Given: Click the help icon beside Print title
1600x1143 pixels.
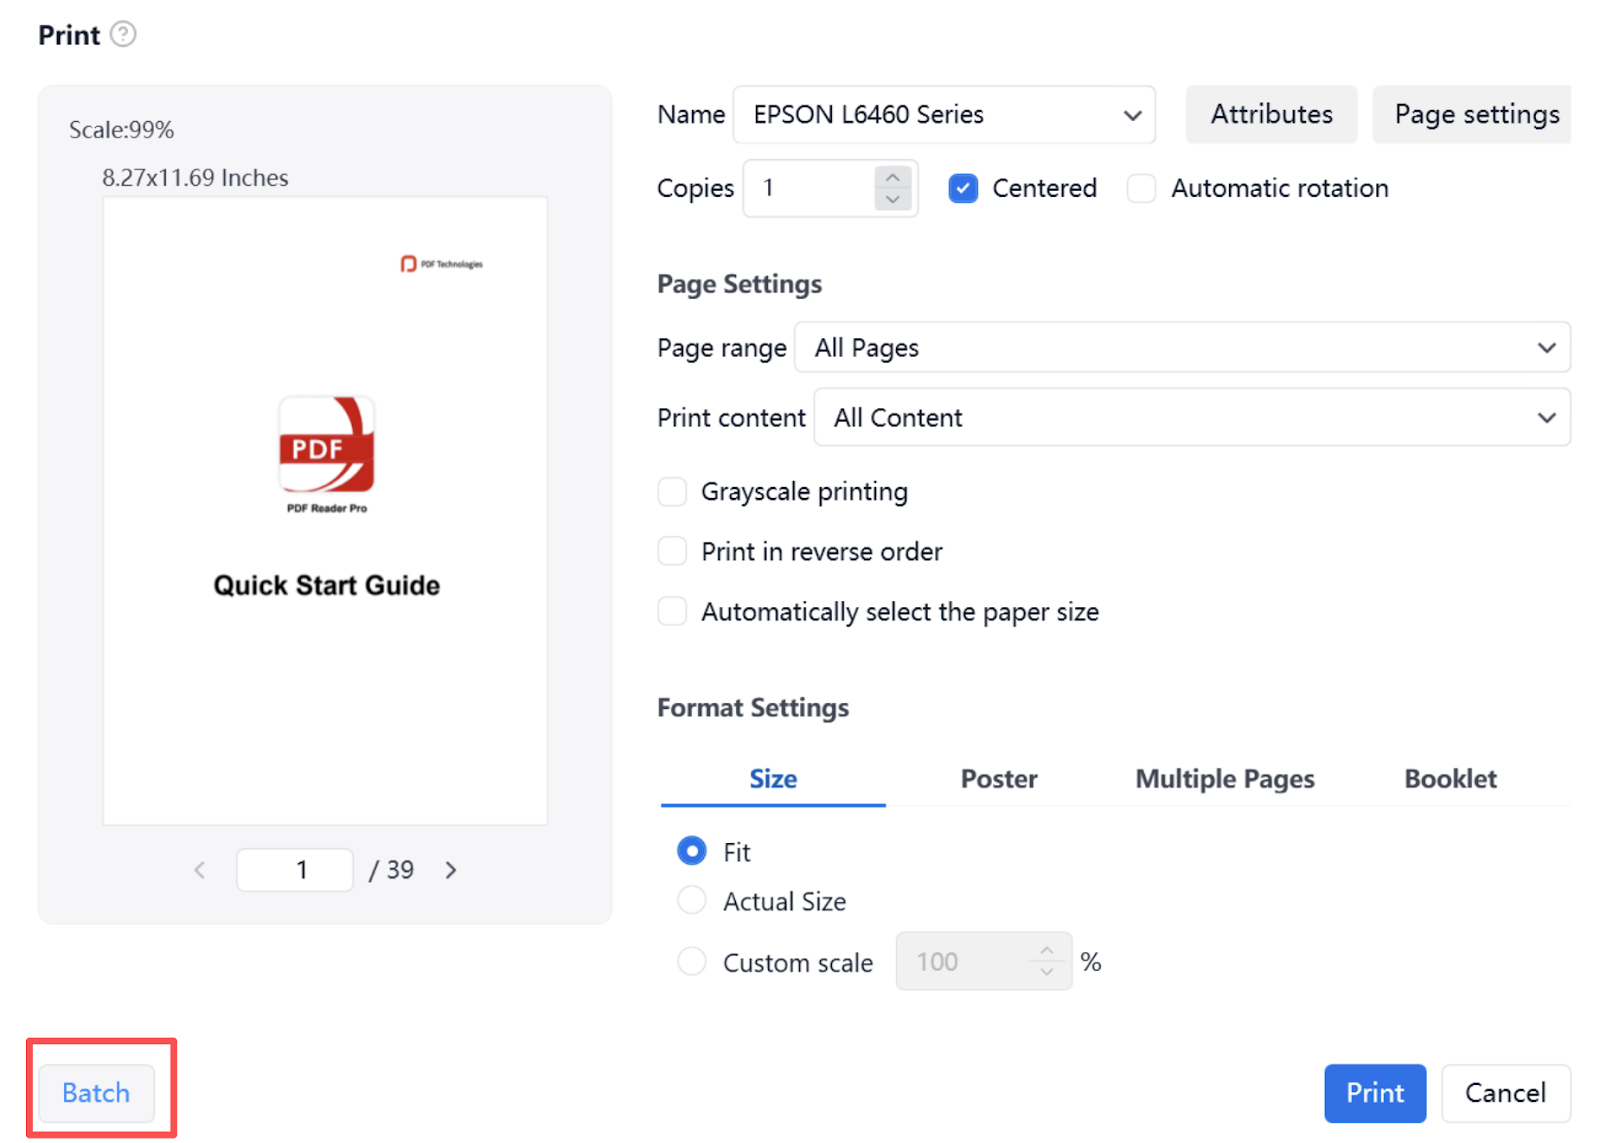Looking at the screenshot, I should (123, 35).
